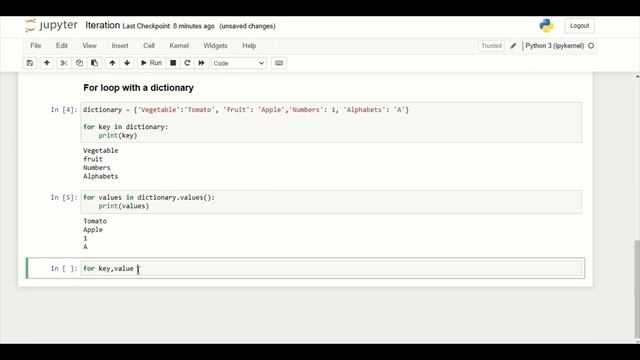Image resolution: width=640 pixels, height=360 pixels.
Task: Select the In [5] cell prompt
Action: click(x=64, y=198)
